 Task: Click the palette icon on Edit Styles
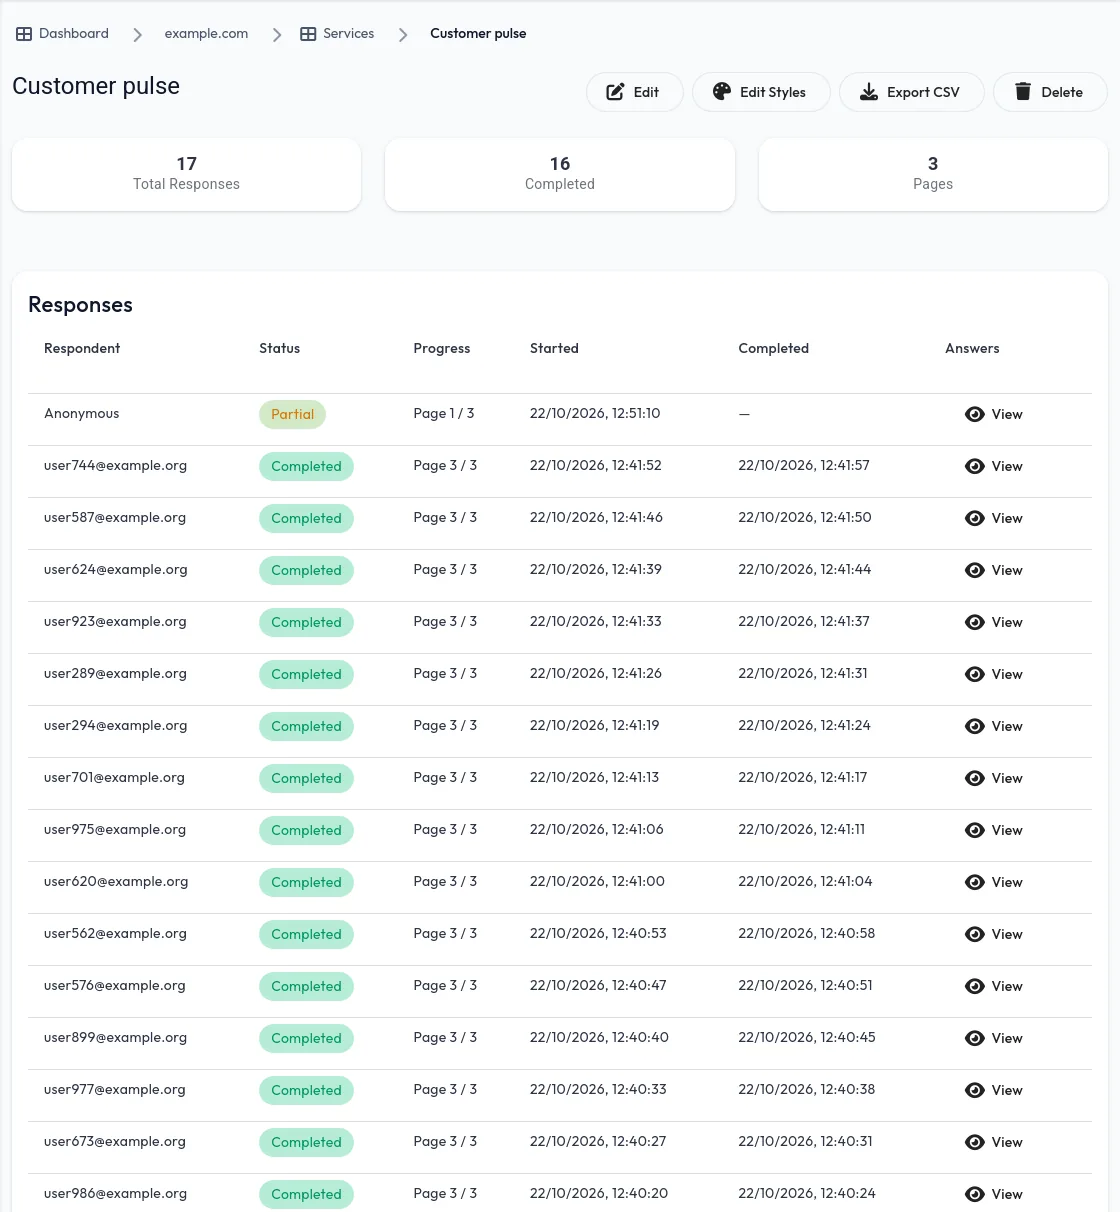(x=722, y=92)
